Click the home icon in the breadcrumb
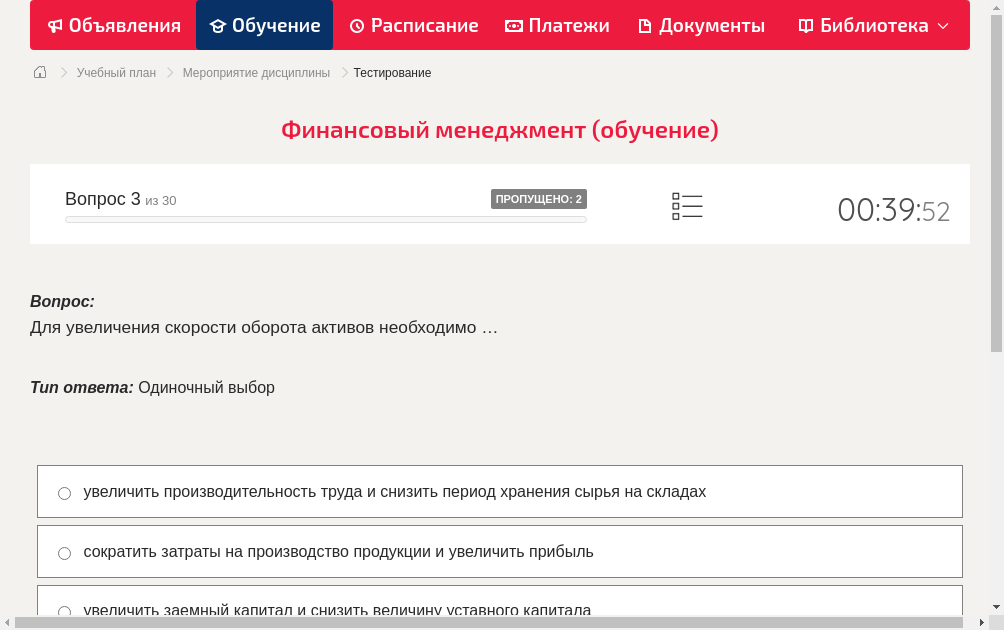The width and height of the screenshot is (1004, 630). pyautogui.click(x=39, y=72)
